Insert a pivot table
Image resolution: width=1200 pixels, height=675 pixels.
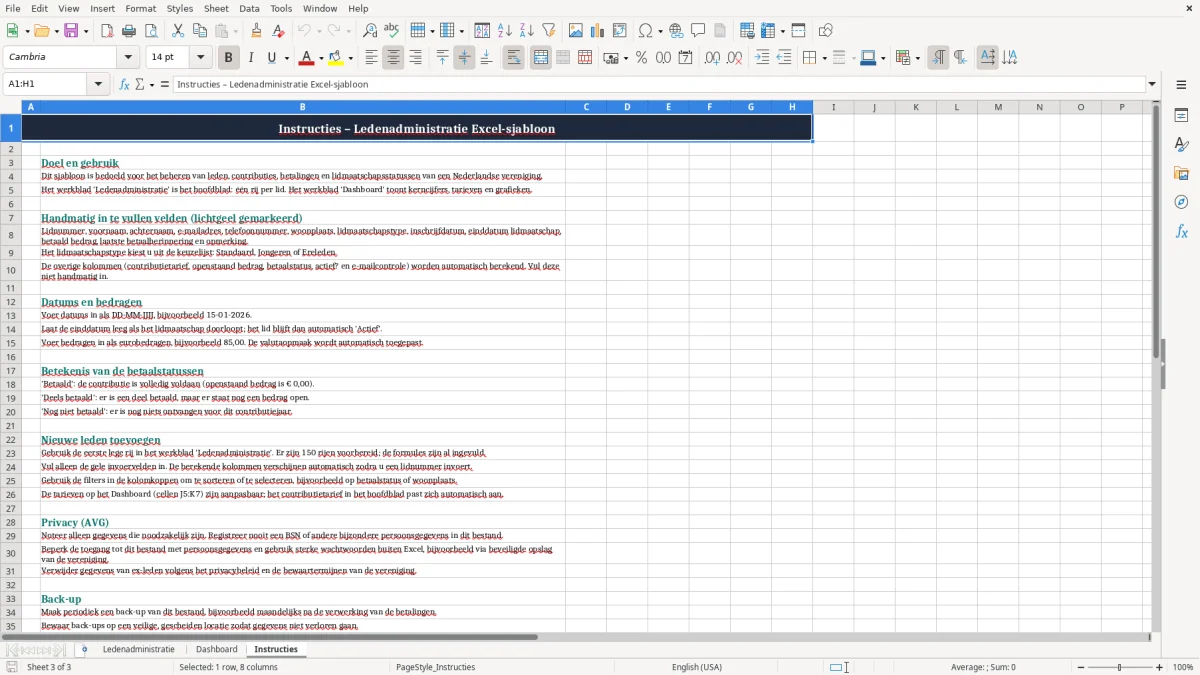[x=620, y=31]
